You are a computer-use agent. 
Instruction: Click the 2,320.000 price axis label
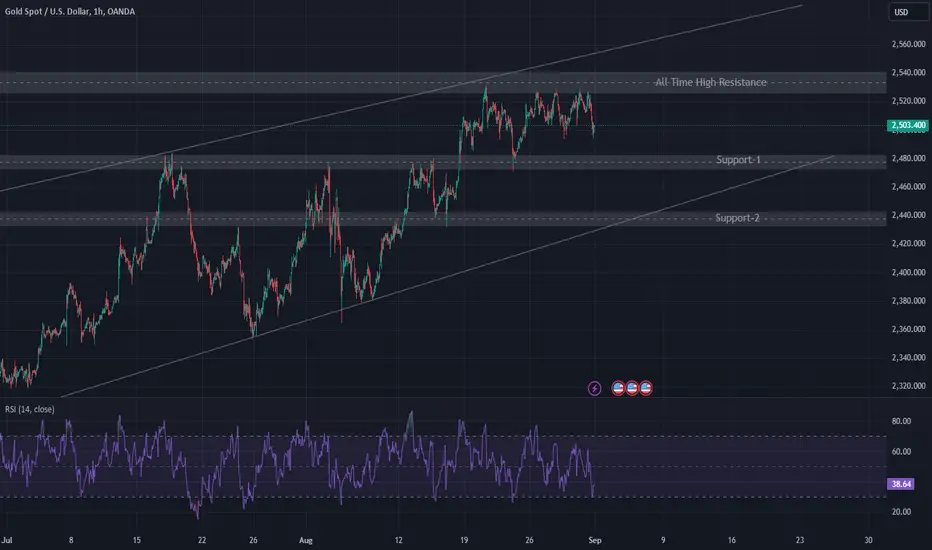[x=908, y=386]
